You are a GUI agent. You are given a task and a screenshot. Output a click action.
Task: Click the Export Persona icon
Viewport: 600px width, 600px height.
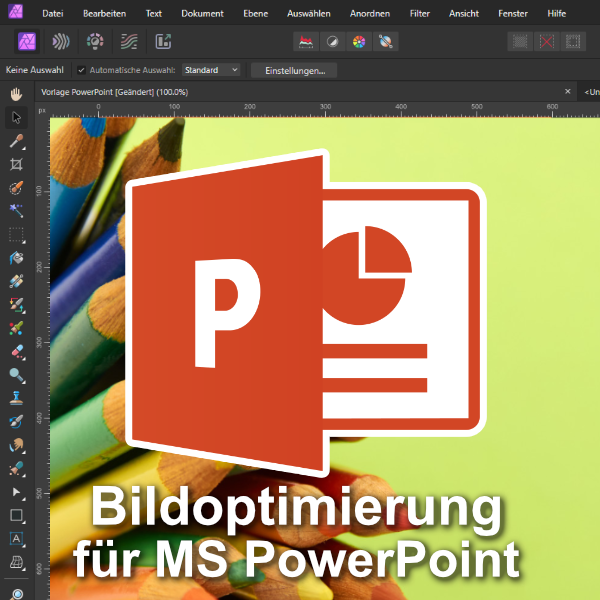point(163,42)
